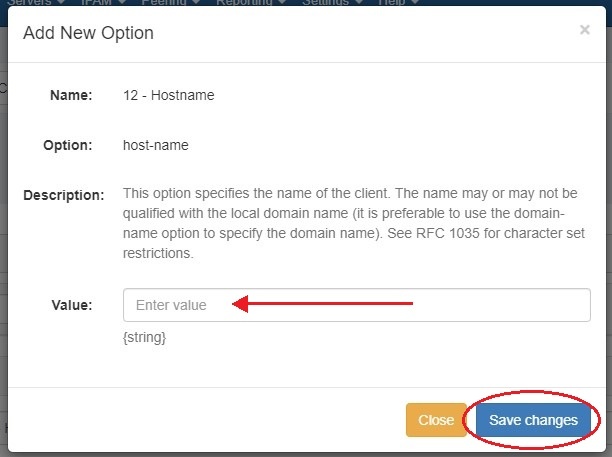
Task: Click the Name field label
Action: 71,95
